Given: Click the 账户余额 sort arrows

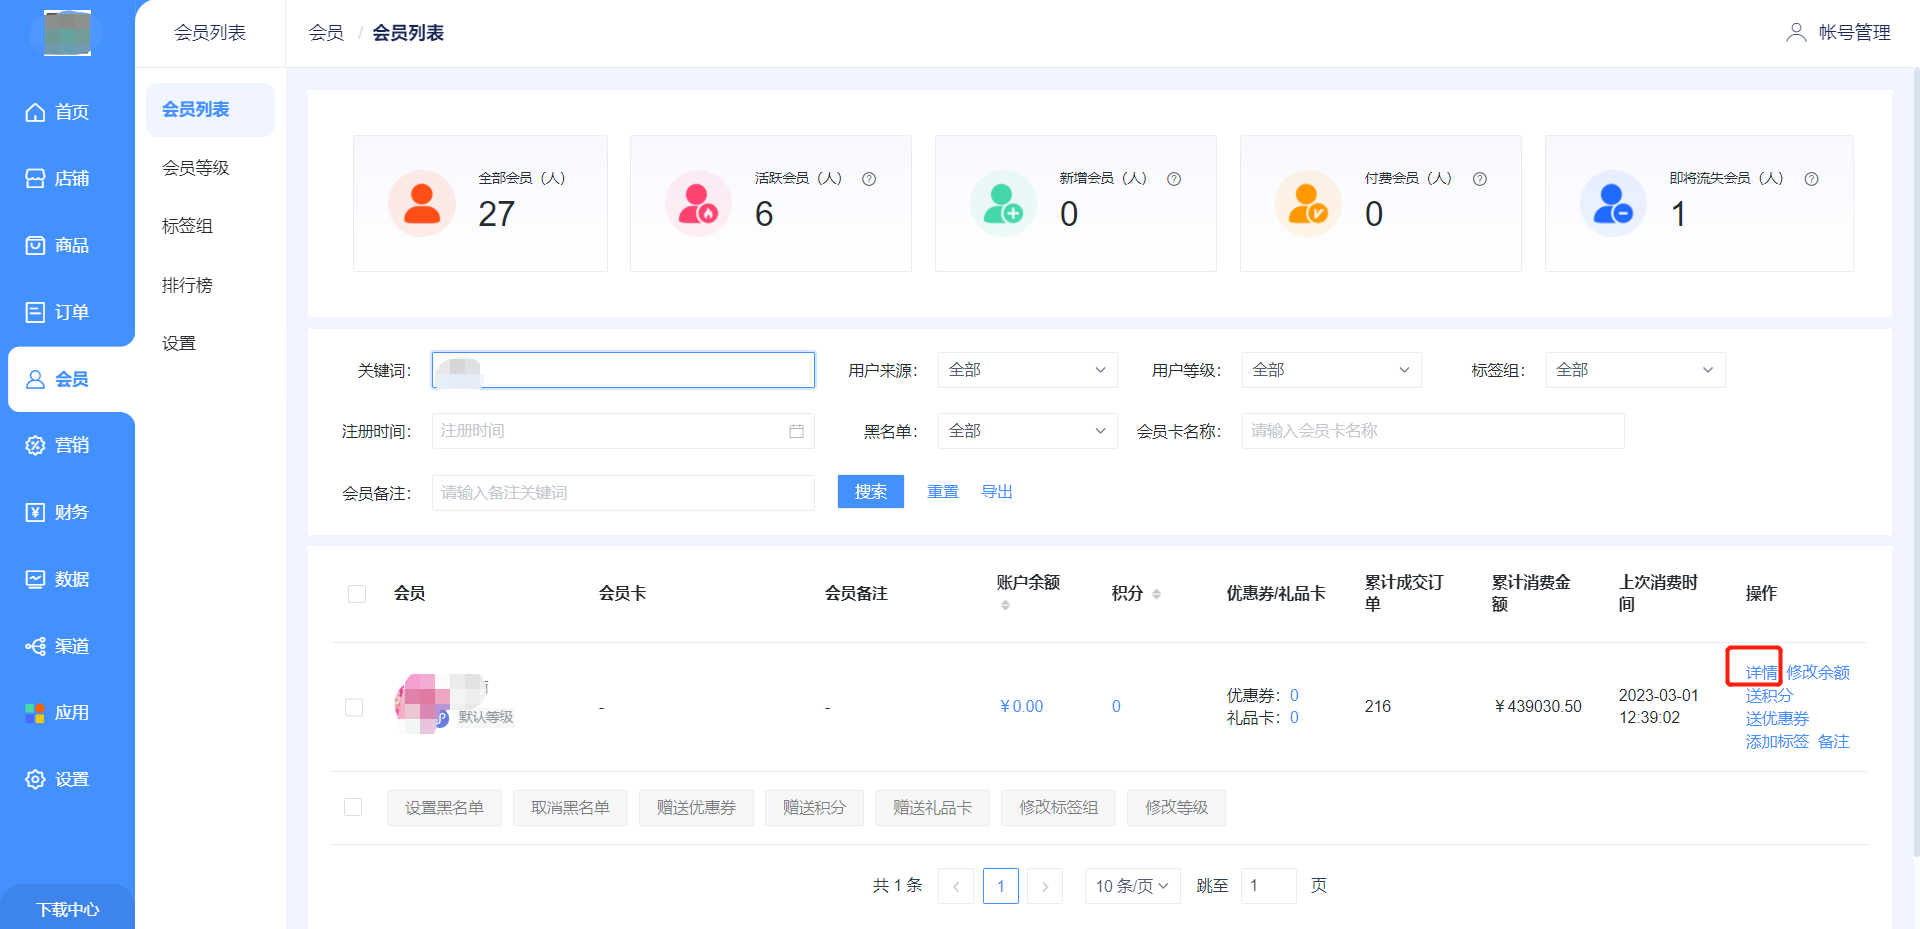Looking at the screenshot, I should tap(1005, 605).
